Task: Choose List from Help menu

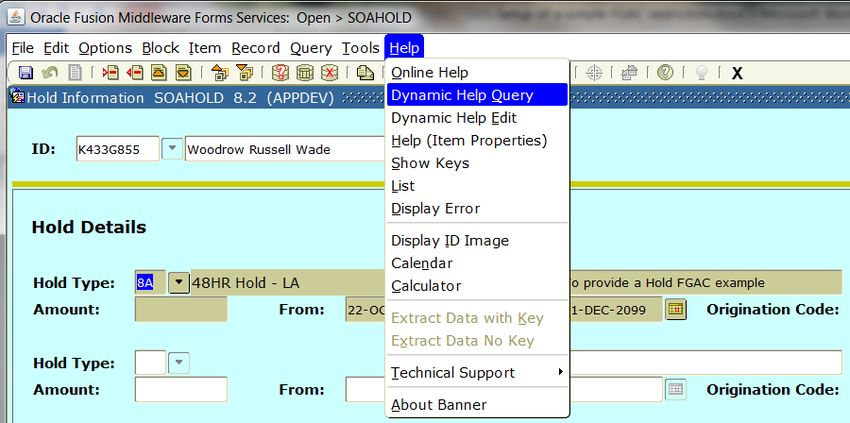Action: click(477, 186)
